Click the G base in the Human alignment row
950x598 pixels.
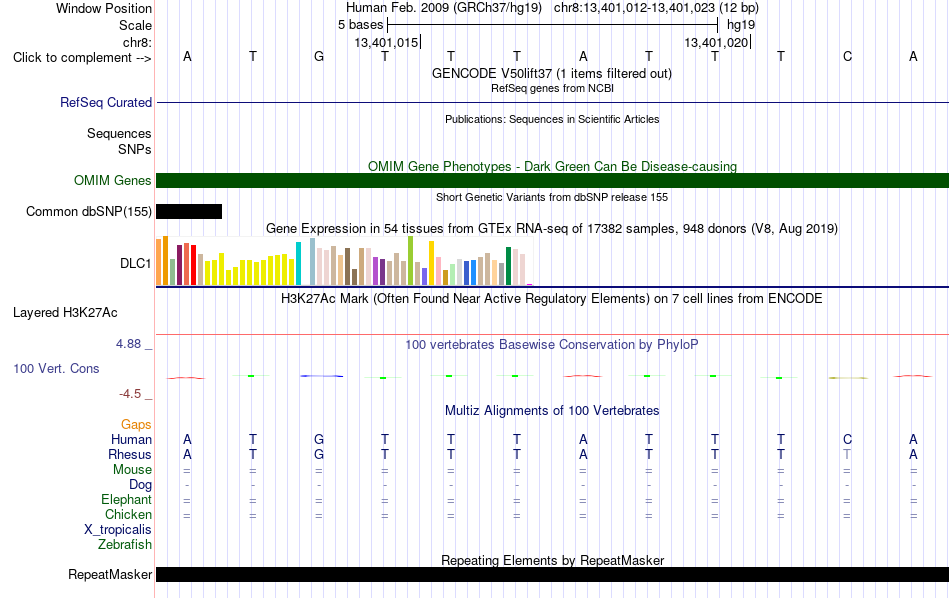click(x=319, y=439)
